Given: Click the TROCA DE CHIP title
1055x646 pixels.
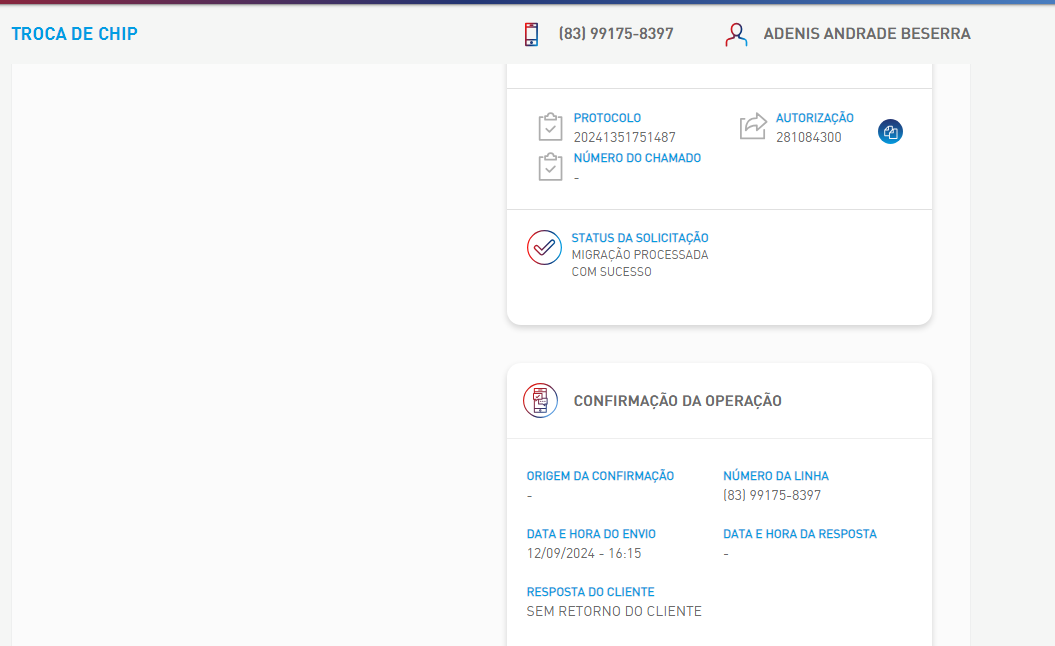Looking at the screenshot, I should click(75, 34).
